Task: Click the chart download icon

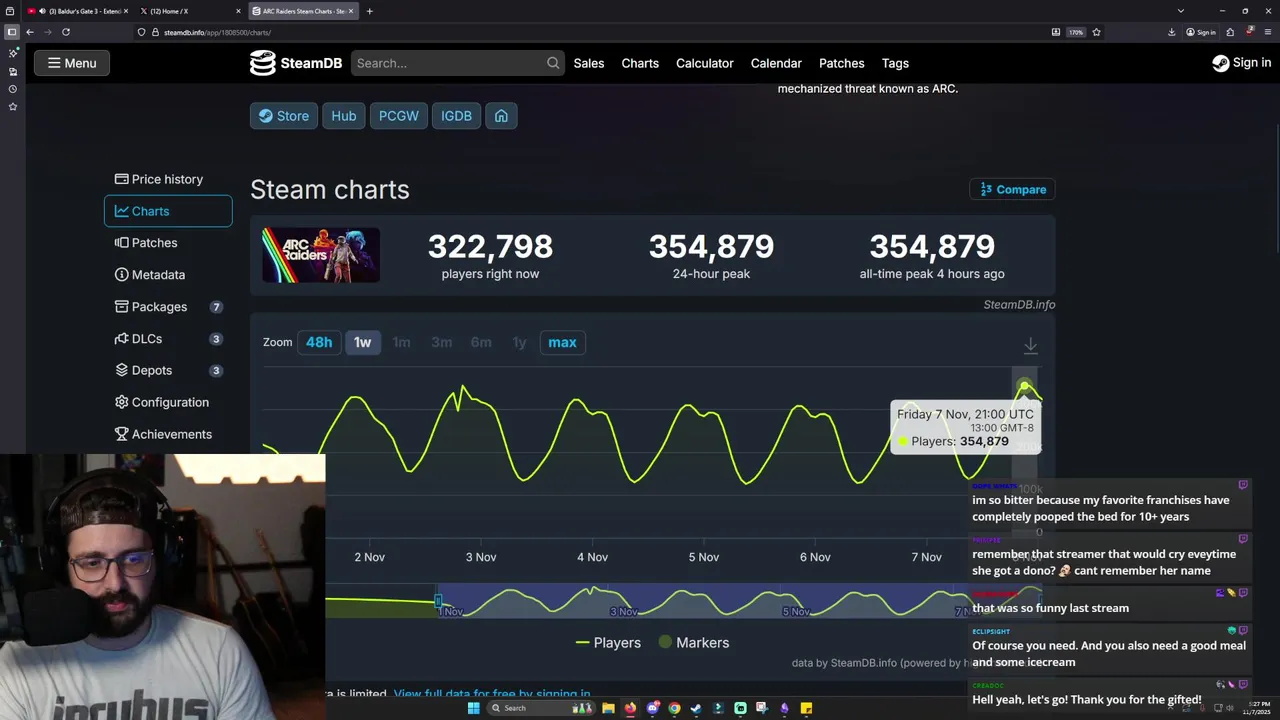Action: tap(1030, 346)
